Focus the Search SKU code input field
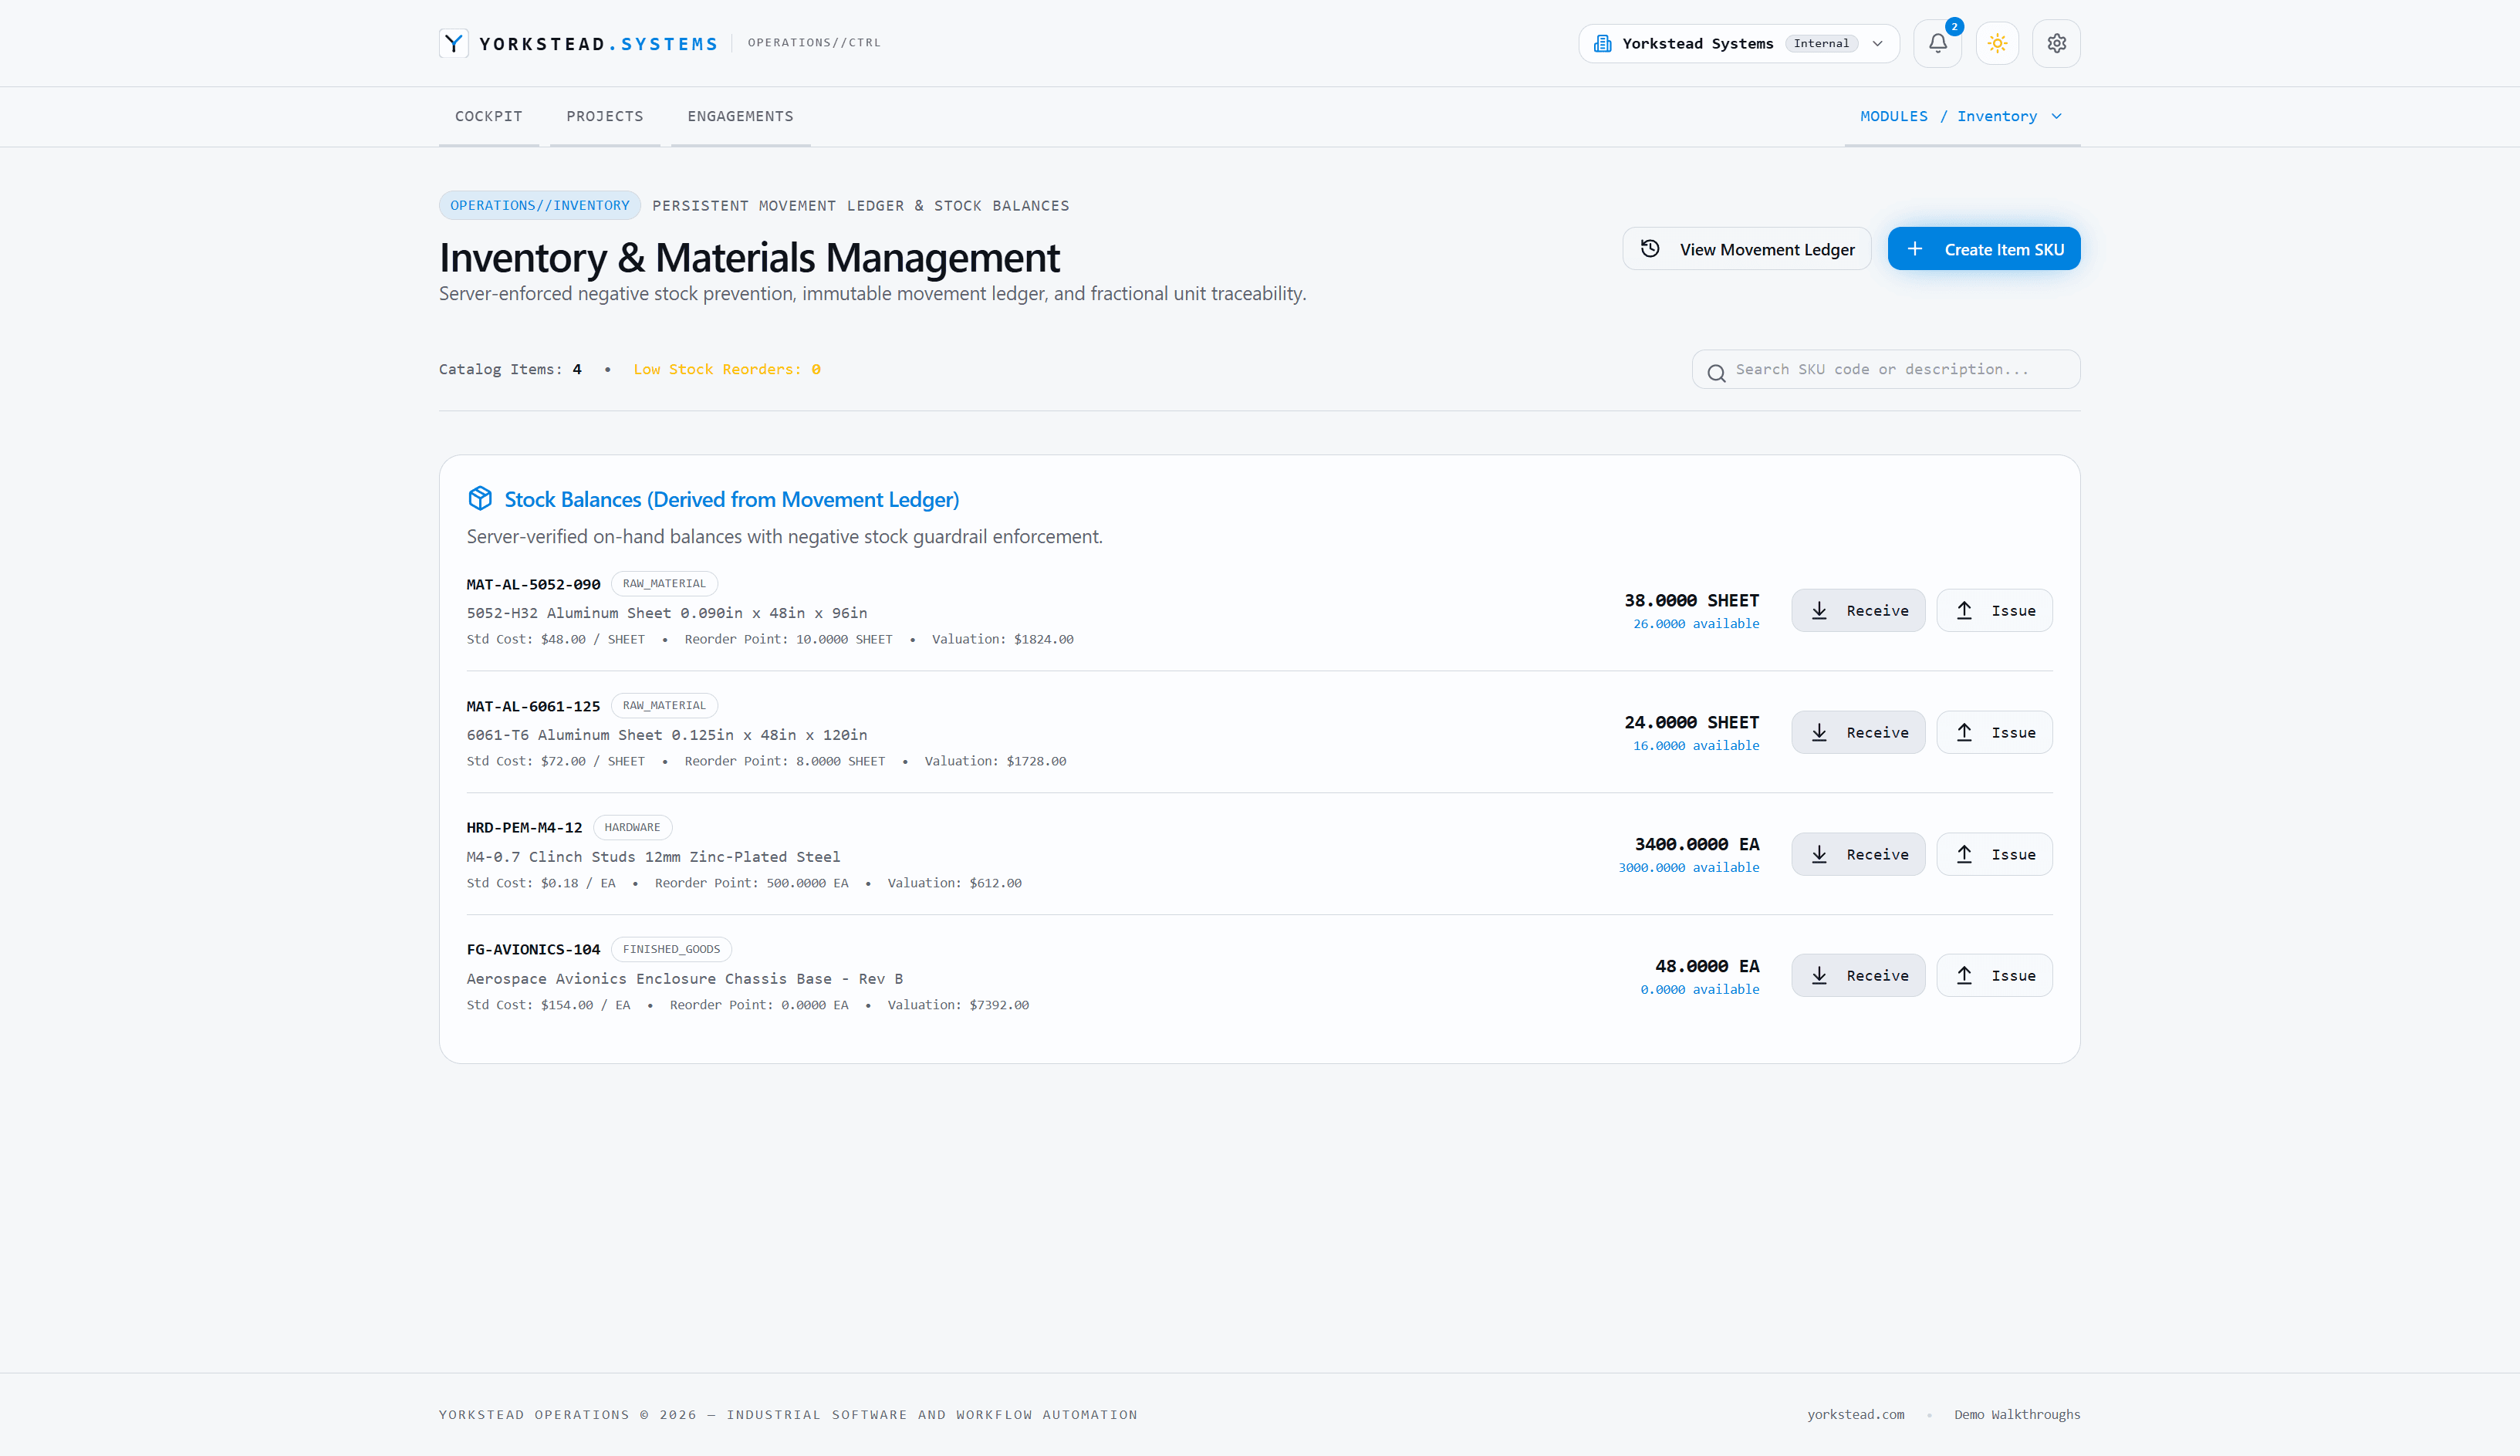The width and height of the screenshot is (2520, 1456). (1886, 369)
